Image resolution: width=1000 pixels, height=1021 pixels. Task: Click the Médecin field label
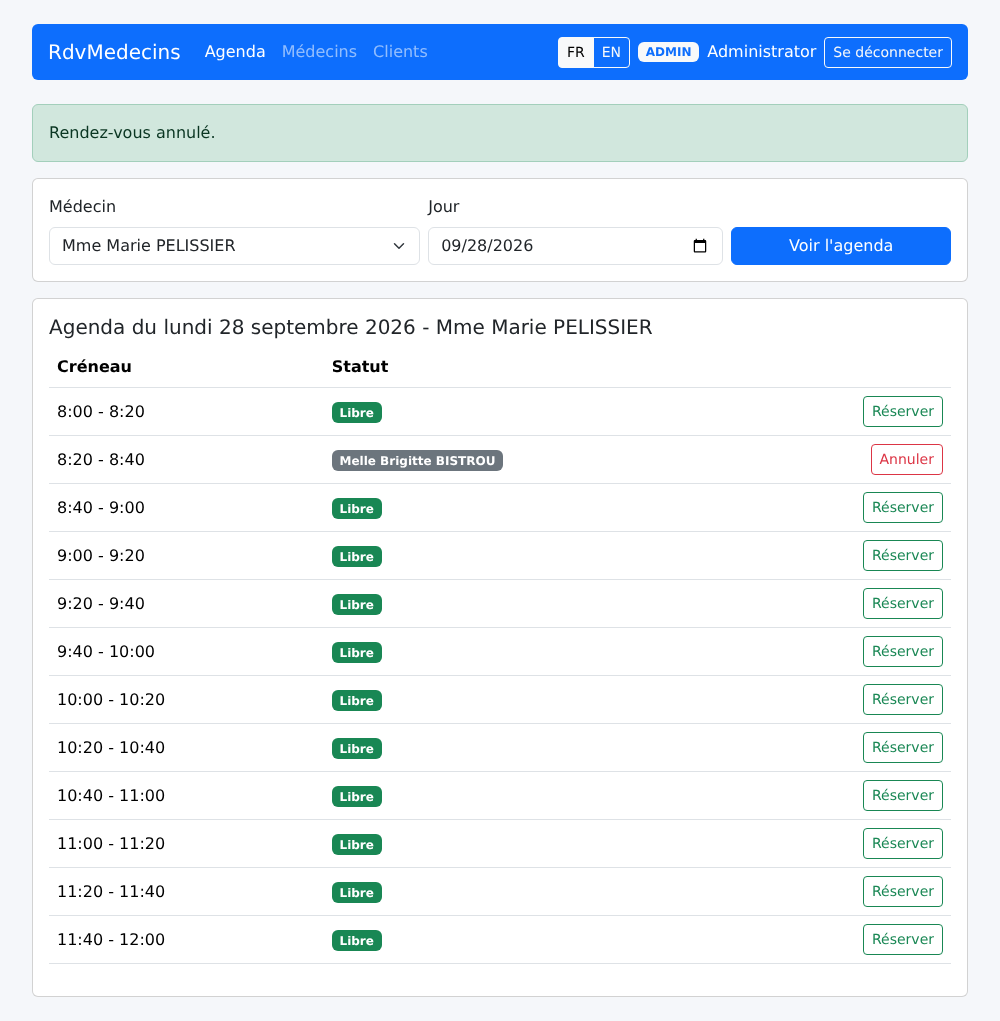[83, 206]
